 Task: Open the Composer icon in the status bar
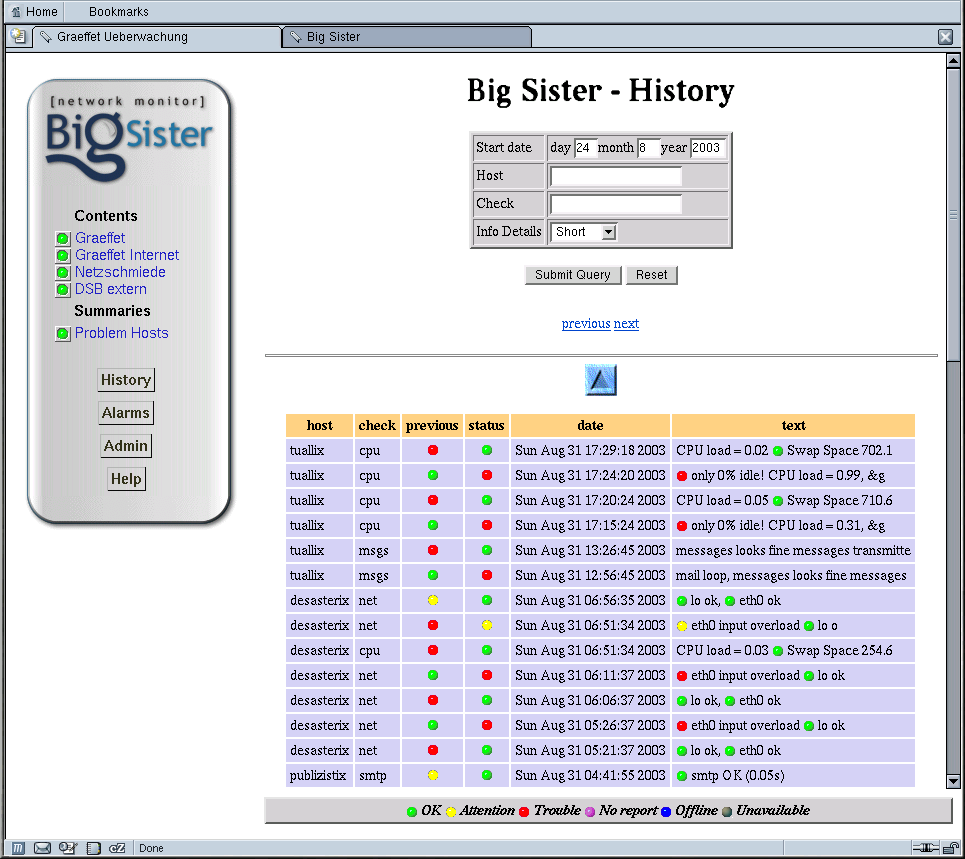click(68, 848)
